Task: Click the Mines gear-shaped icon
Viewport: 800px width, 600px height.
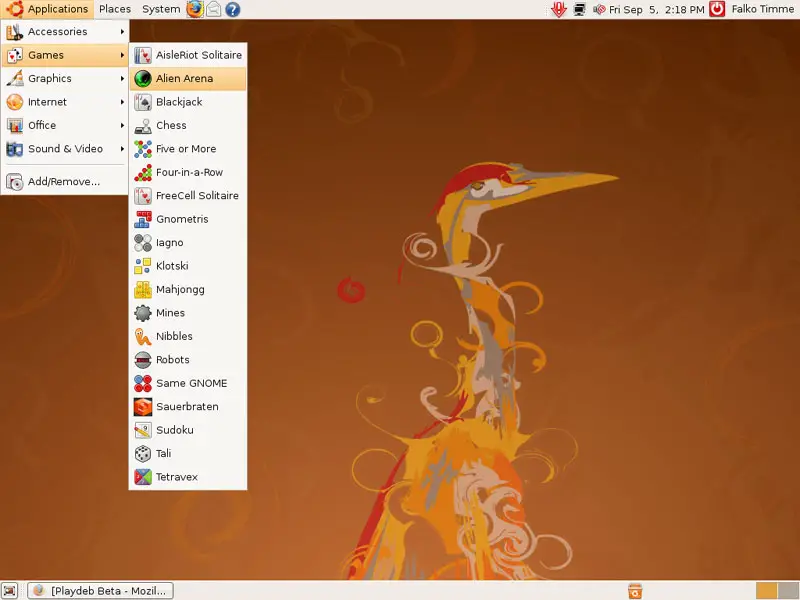Action: (143, 313)
